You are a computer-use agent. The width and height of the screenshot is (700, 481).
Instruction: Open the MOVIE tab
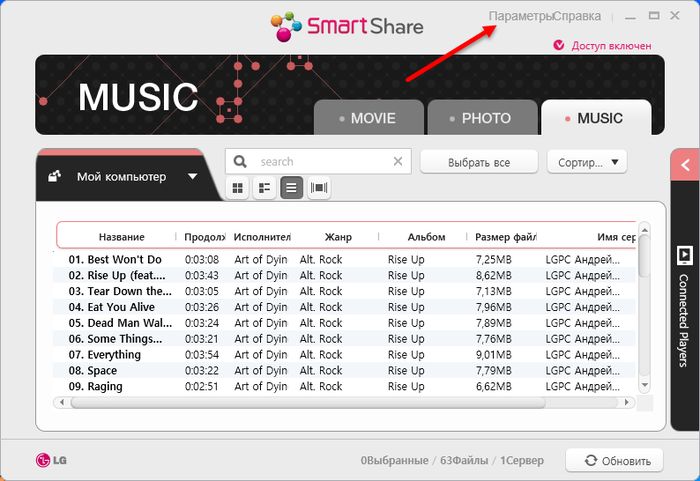point(367,118)
